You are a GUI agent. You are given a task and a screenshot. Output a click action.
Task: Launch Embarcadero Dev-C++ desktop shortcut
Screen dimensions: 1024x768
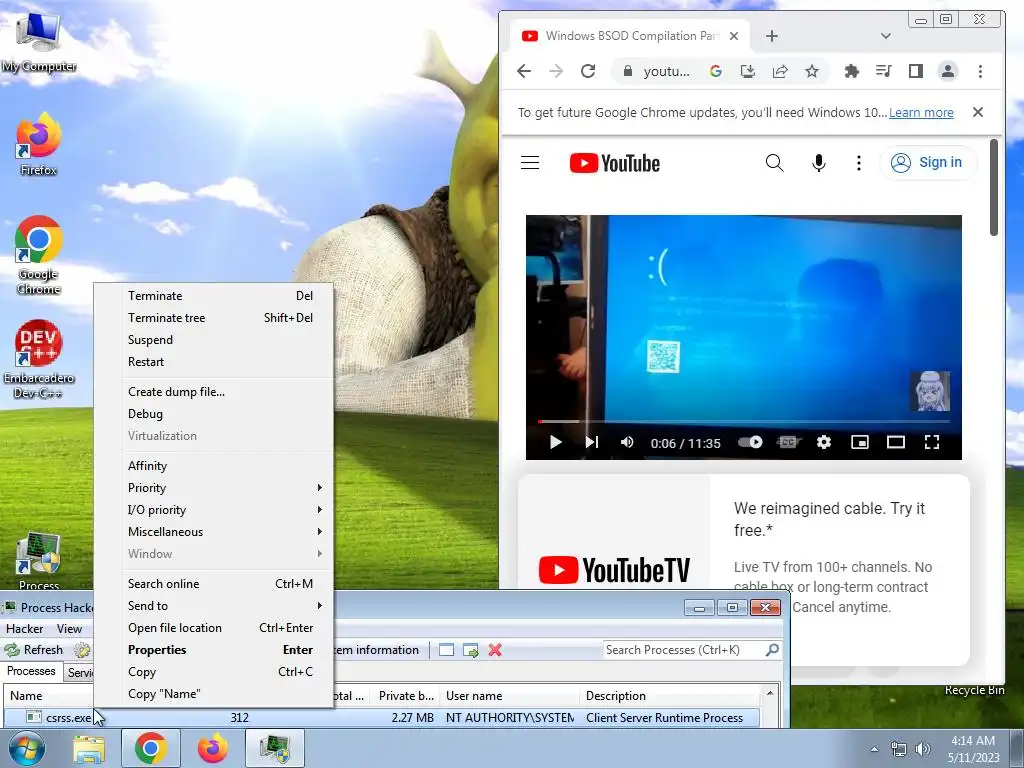[39, 359]
